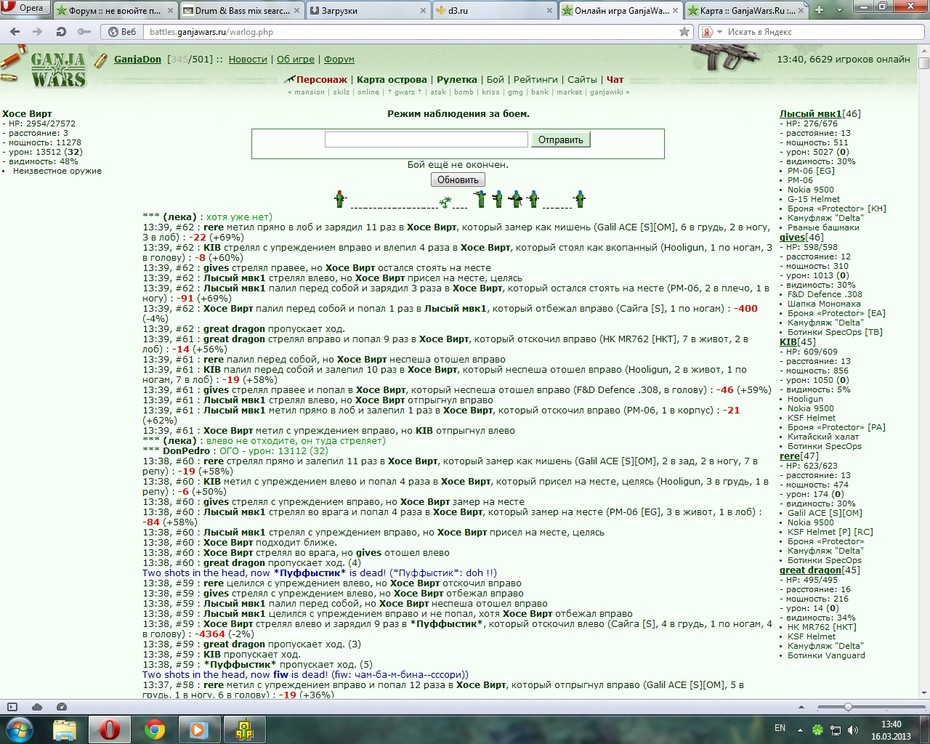This screenshot has width=930, height=744.
Task: Click the red-capped soldier figure on the battlefield
Action: (339, 199)
